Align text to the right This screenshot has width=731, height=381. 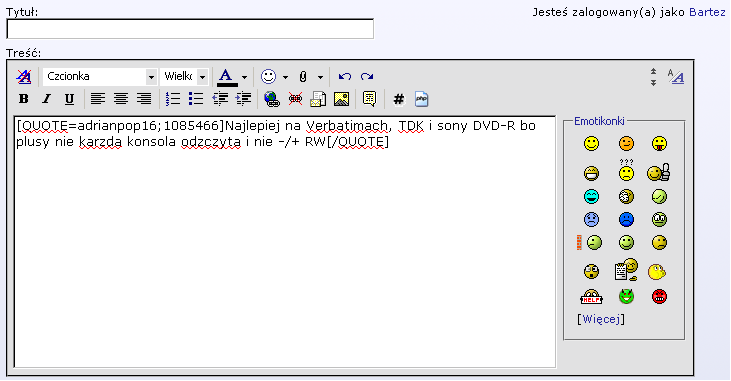click(x=144, y=99)
